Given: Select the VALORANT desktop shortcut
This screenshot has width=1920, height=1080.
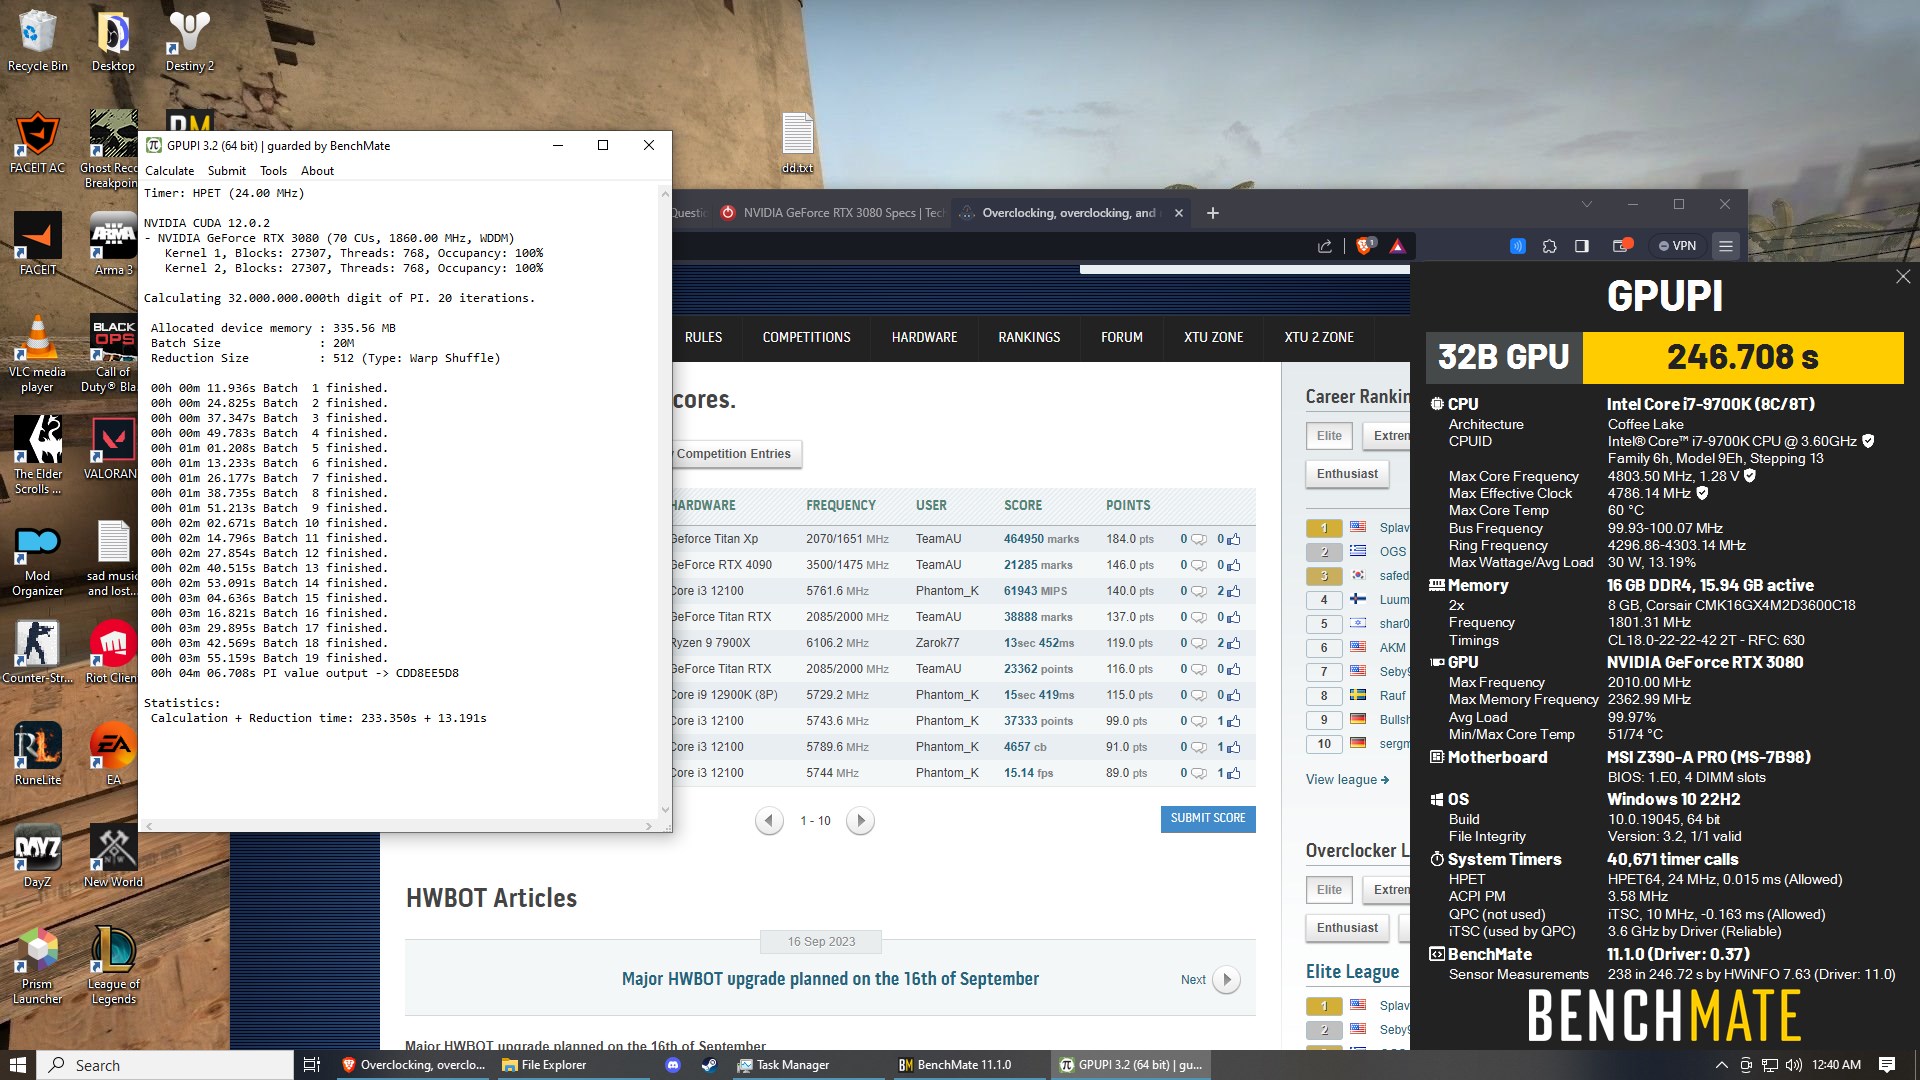Looking at the screenshot, I should [113, 449].
